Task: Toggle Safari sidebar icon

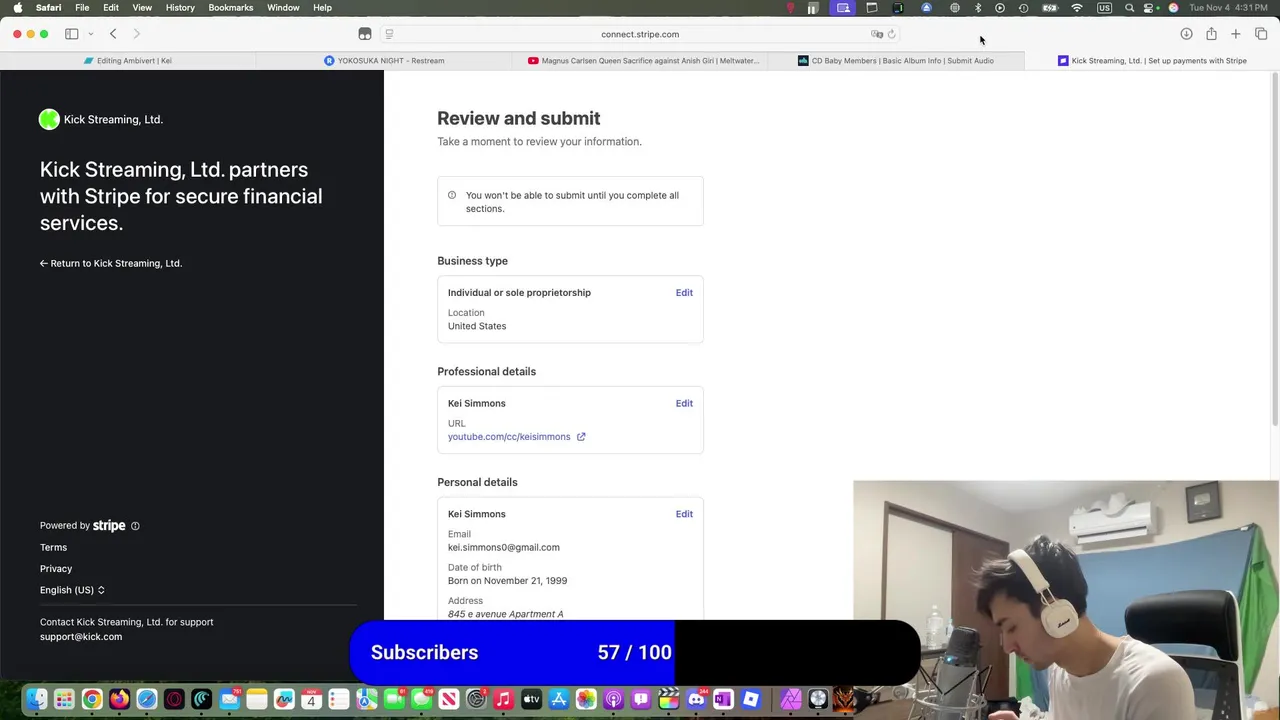Action: (x=72, y=34)
